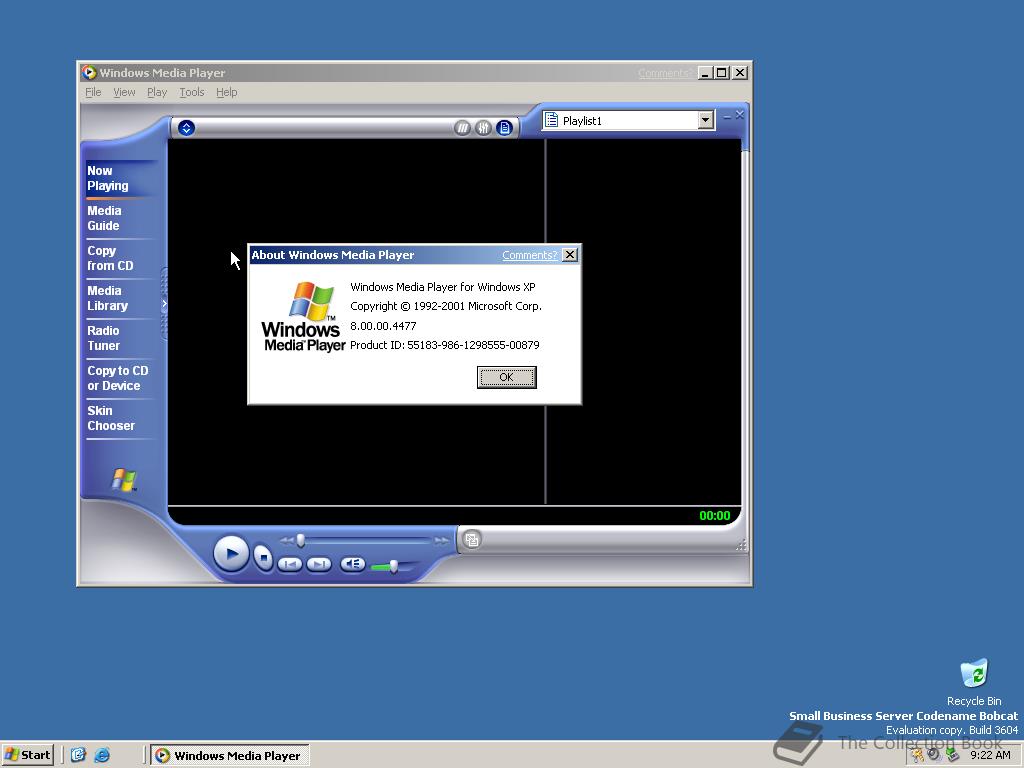Click Show Desktop quick launch icon
Viewport: 1024px width, 768px height.
click(x=78, y=755)
